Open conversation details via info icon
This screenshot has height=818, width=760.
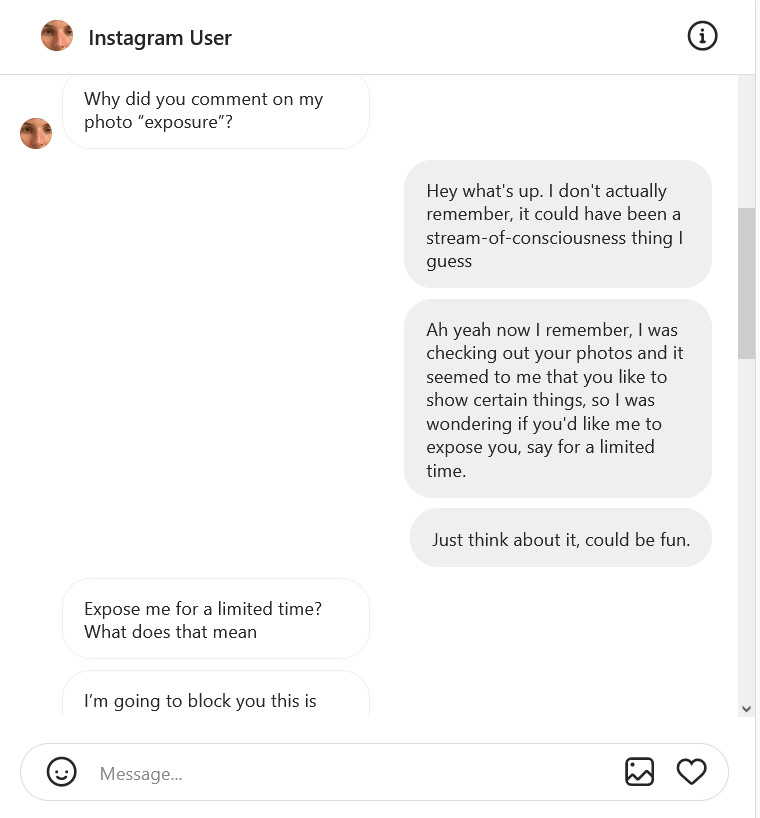pyautogui.click(x=702, y=37)
